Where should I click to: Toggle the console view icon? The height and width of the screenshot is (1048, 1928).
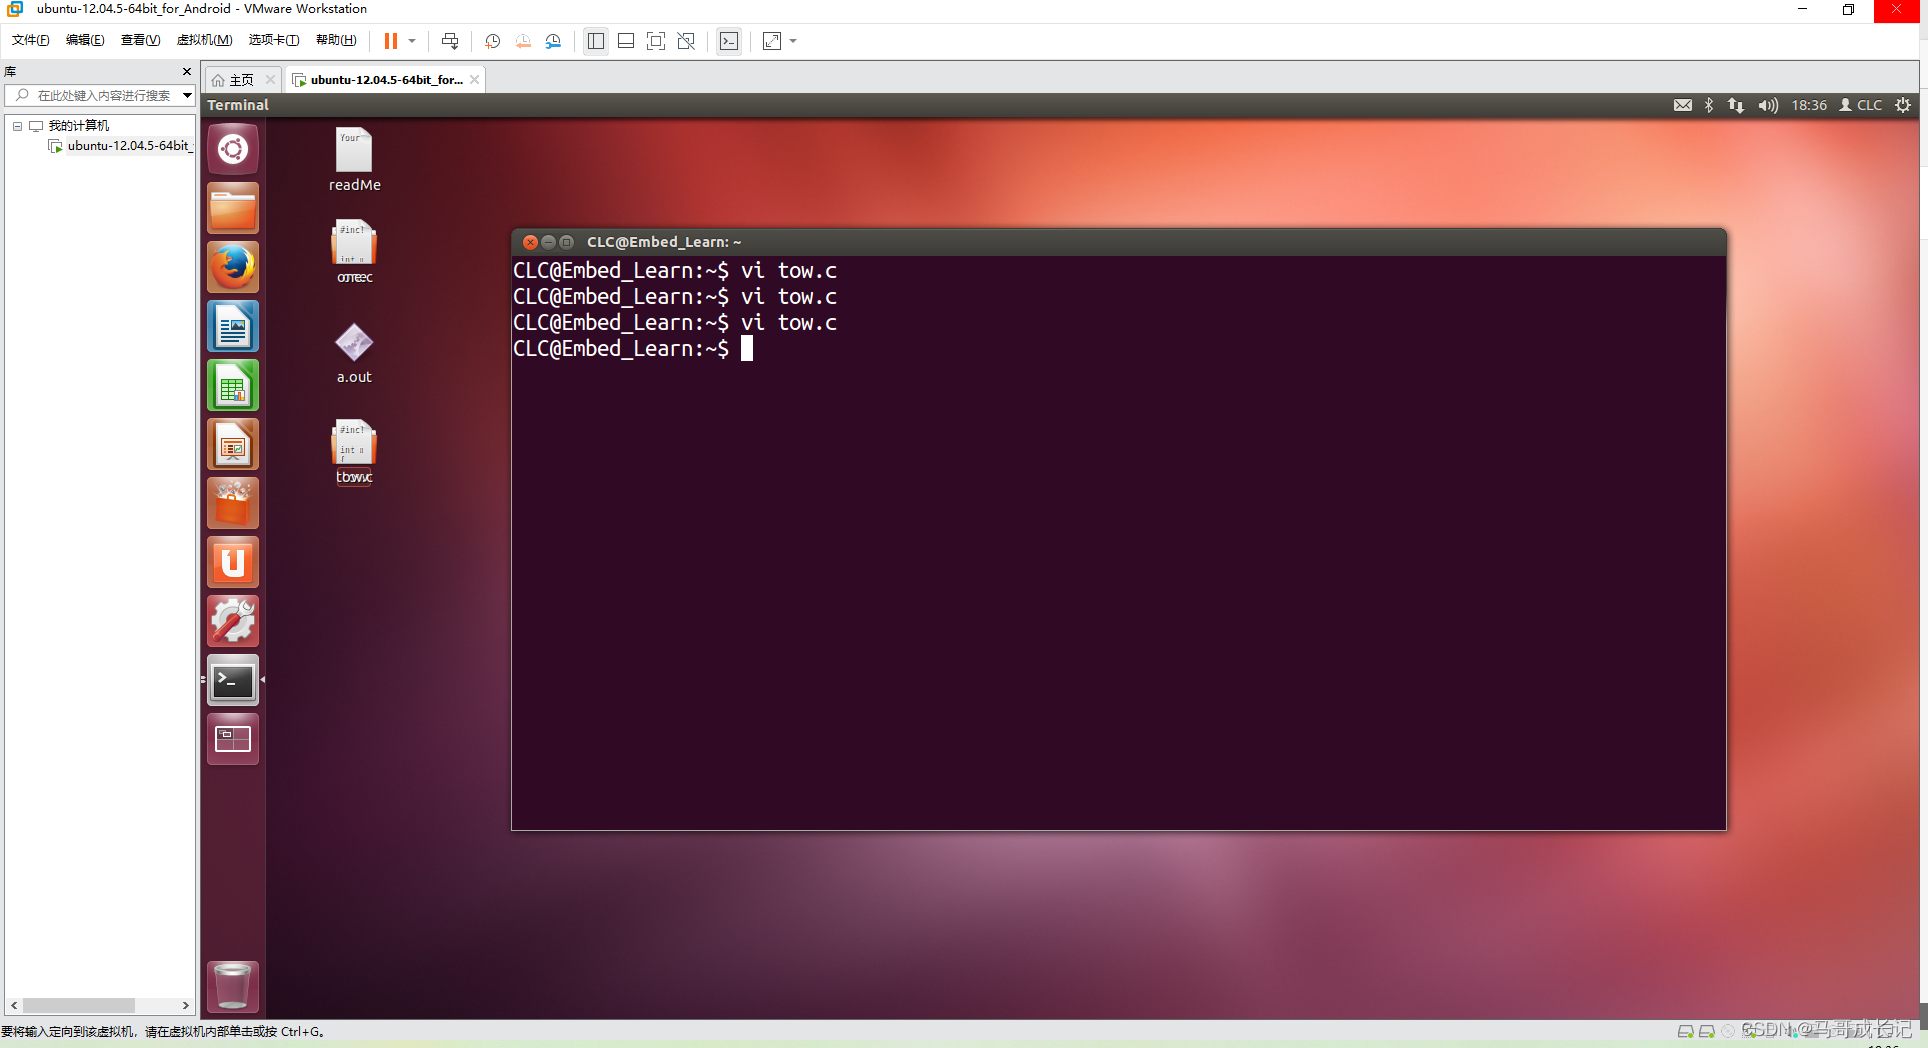(729, 41)
